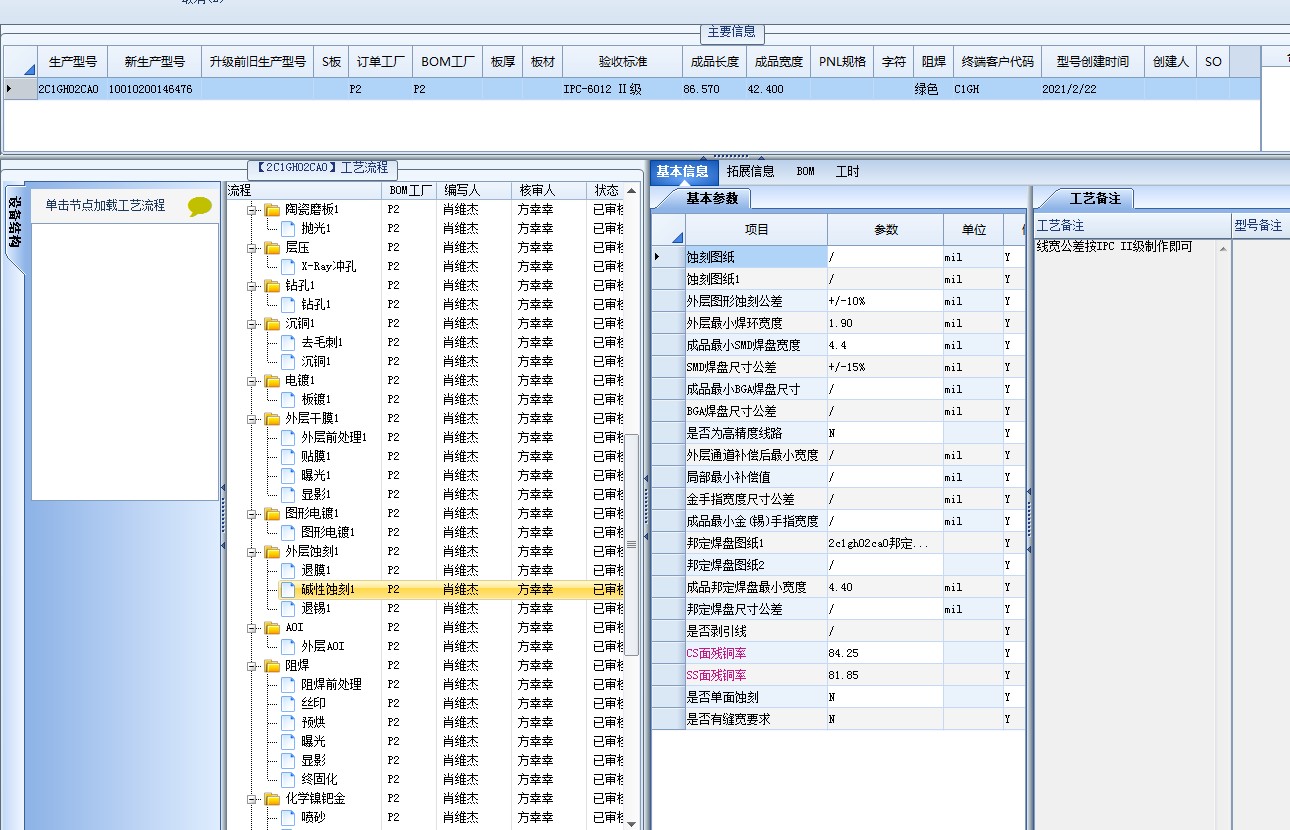Click the process tree scrollbar up arrow

coord(631,191)
